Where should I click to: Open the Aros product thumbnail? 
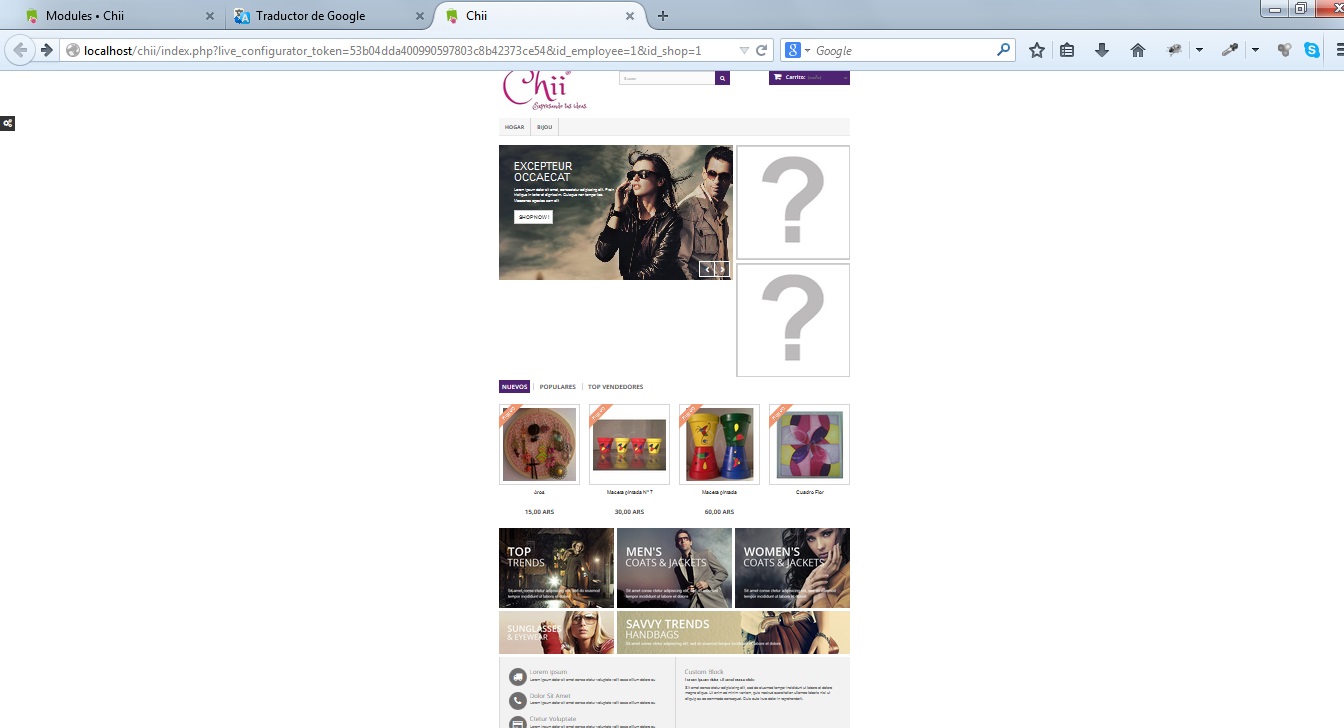[x=539, y=445]
